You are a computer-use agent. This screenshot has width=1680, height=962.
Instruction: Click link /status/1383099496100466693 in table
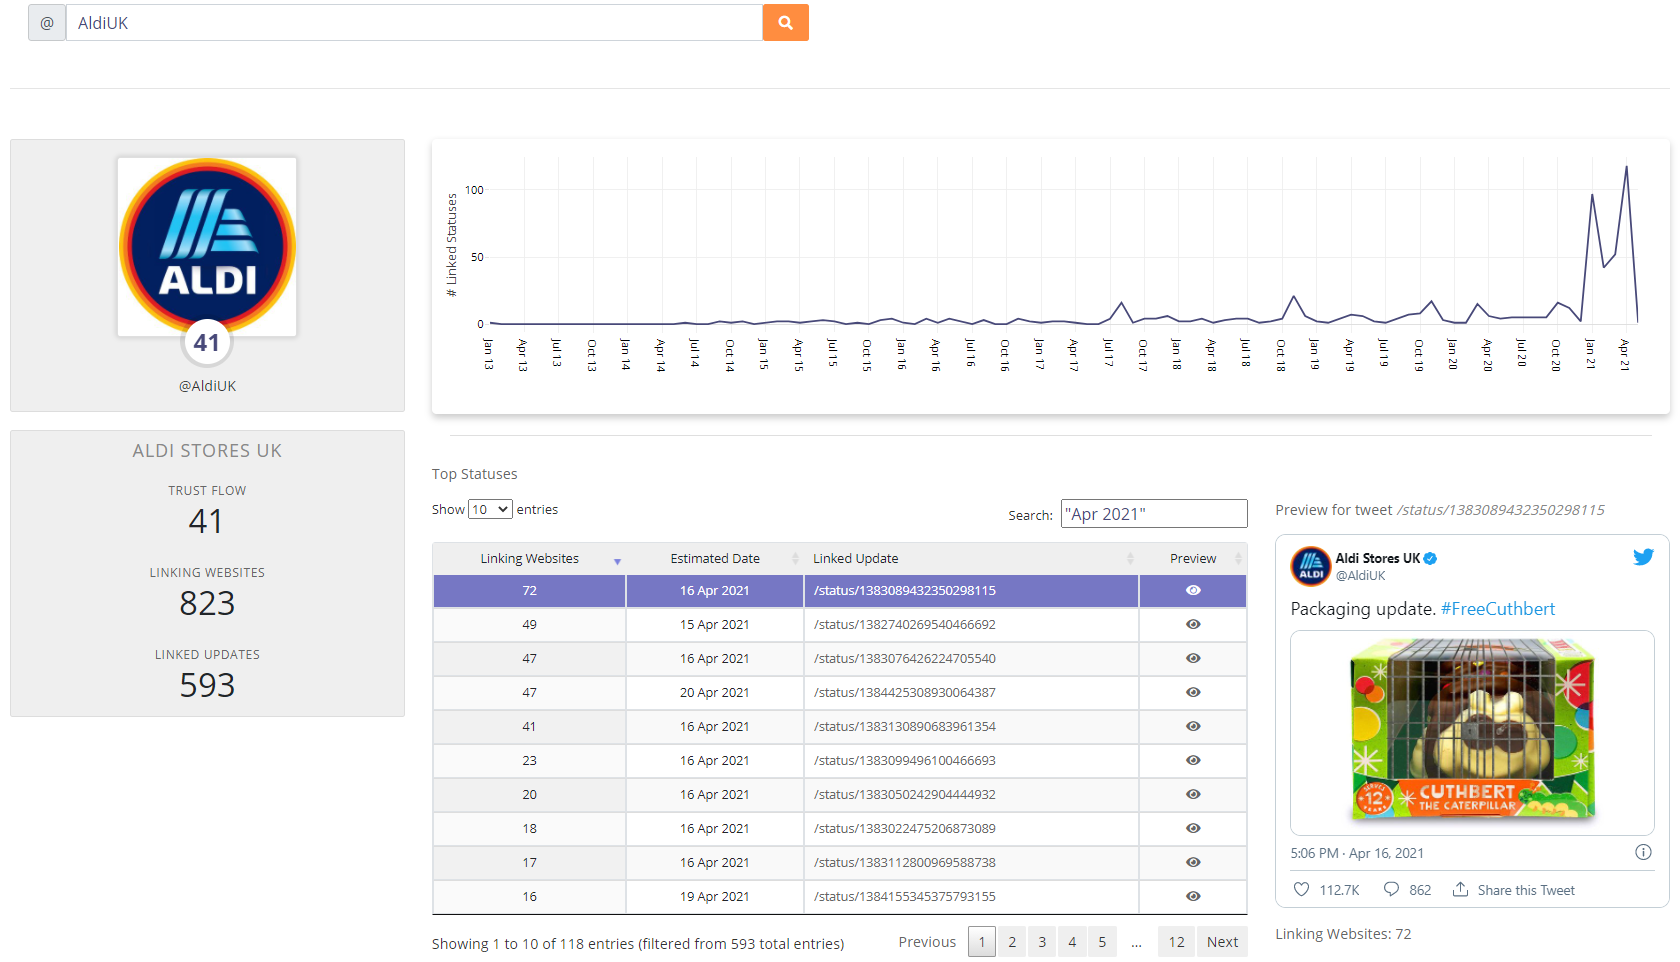click(x=905, y=760)
